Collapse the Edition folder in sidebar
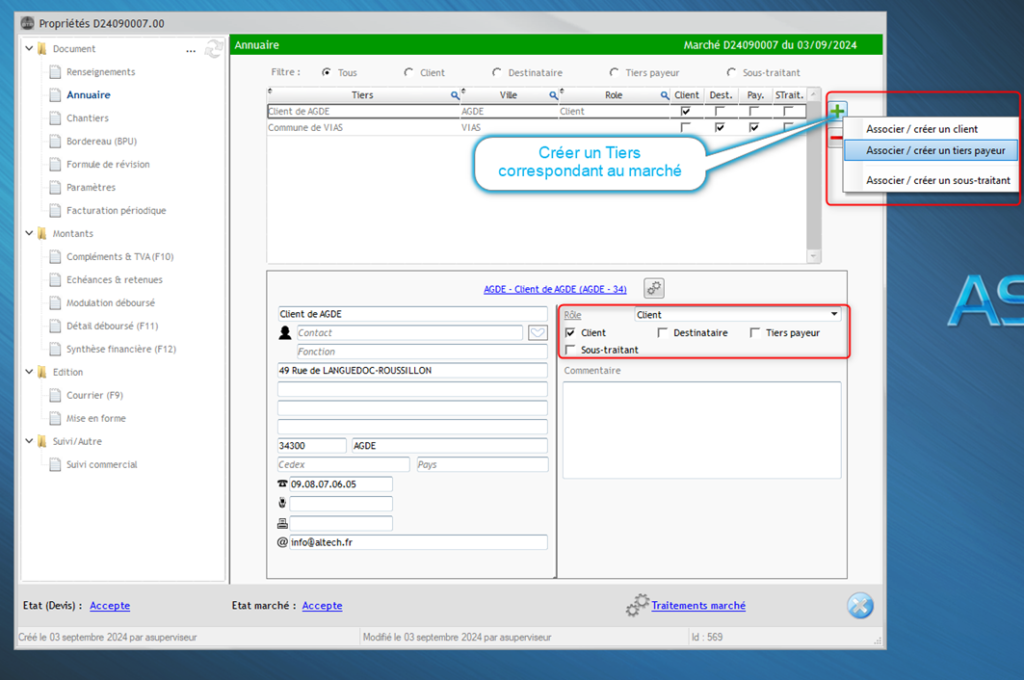The image size is (1024, 680). (28, 372)
